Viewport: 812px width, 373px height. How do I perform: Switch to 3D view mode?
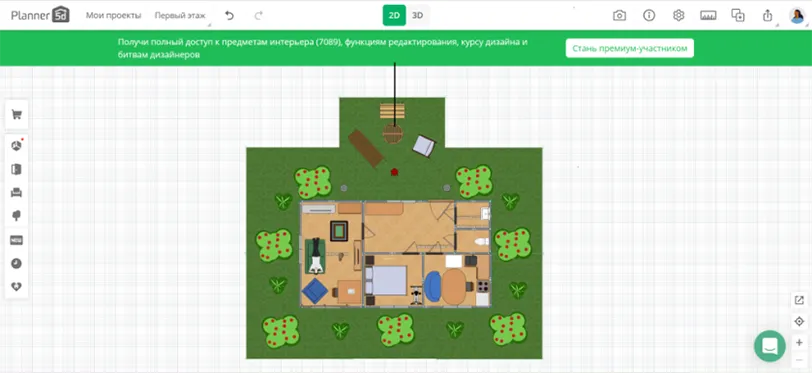click(417, 16)
